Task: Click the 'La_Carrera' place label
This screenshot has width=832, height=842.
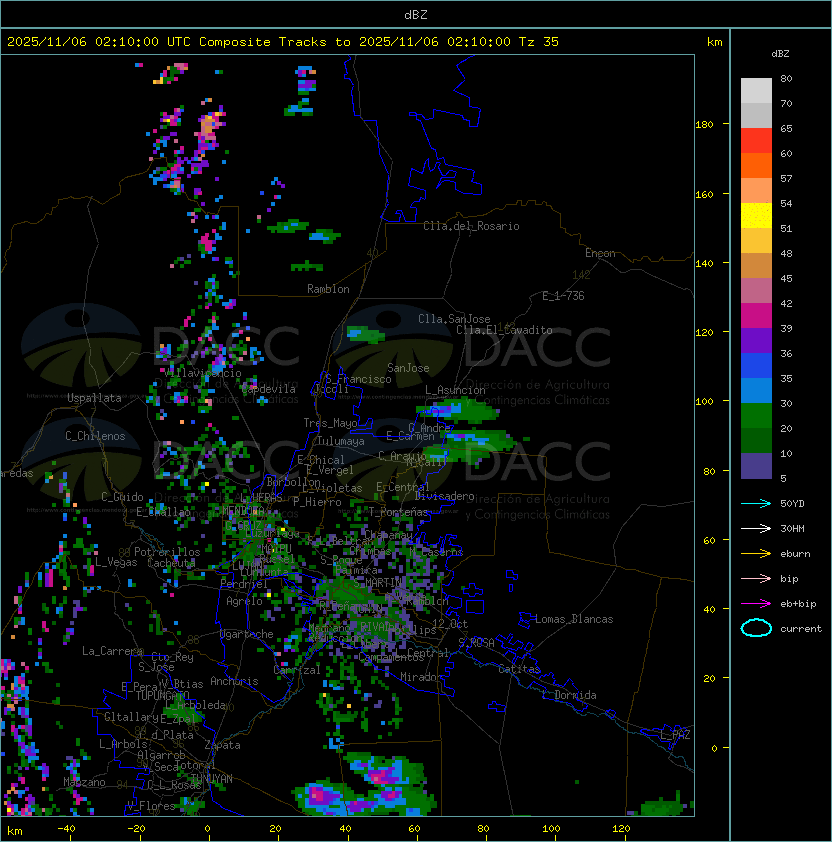Action: click(x=112, y=651)
